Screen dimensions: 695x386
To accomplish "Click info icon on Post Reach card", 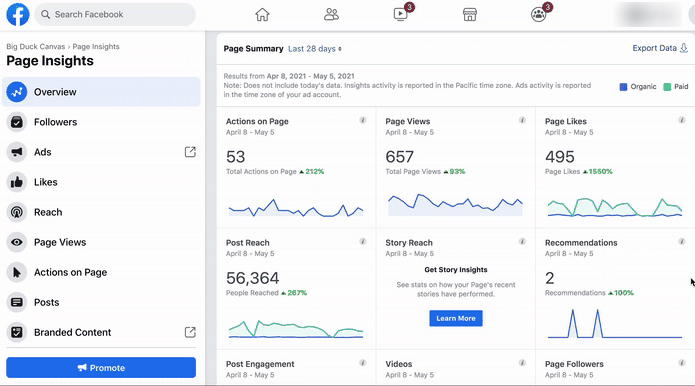I will tap(363, 242).
